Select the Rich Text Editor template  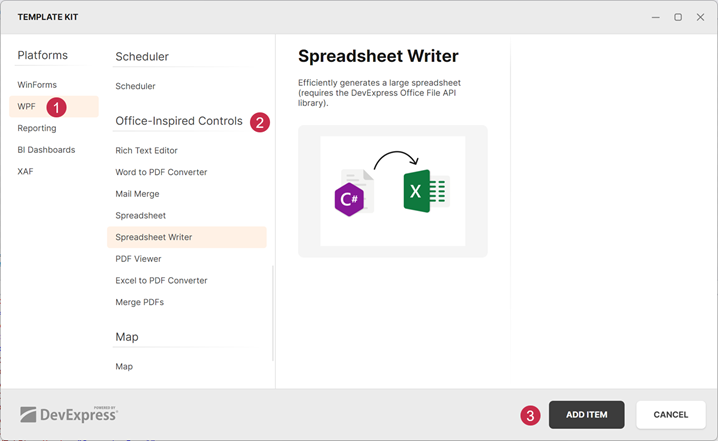[146, 150]
